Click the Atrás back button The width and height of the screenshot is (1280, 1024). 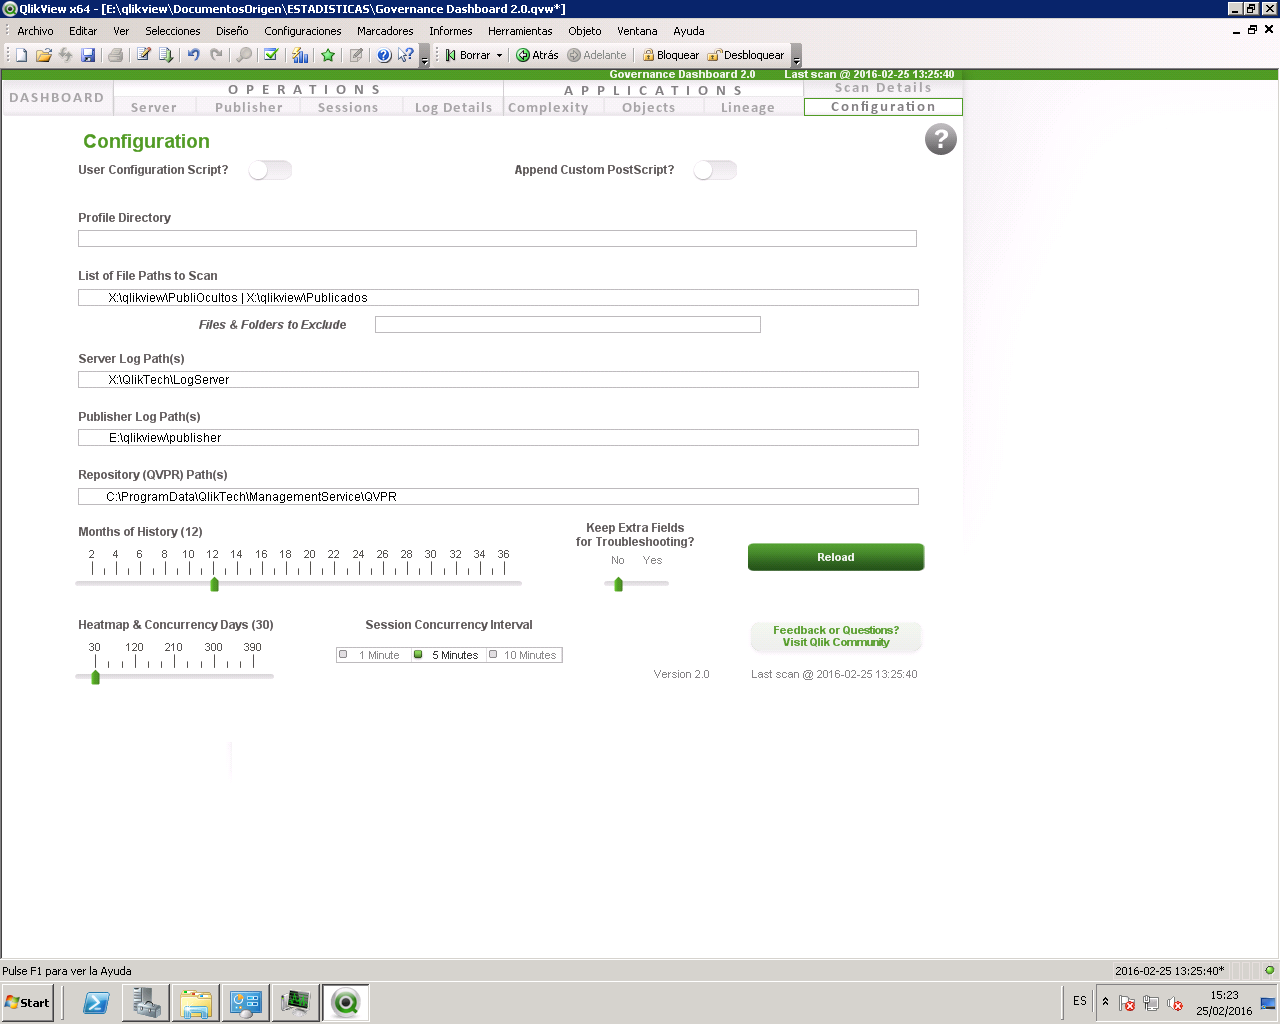[537, 55]
